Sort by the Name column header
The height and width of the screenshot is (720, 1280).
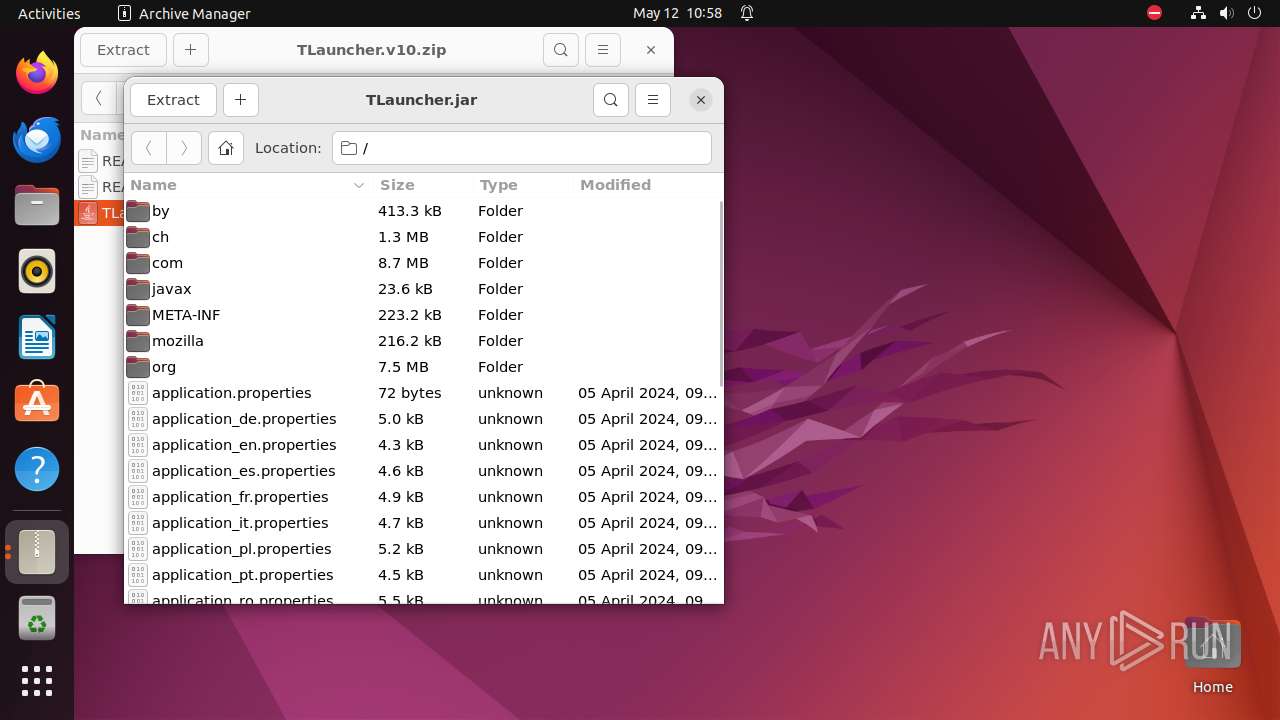(248, 185)
